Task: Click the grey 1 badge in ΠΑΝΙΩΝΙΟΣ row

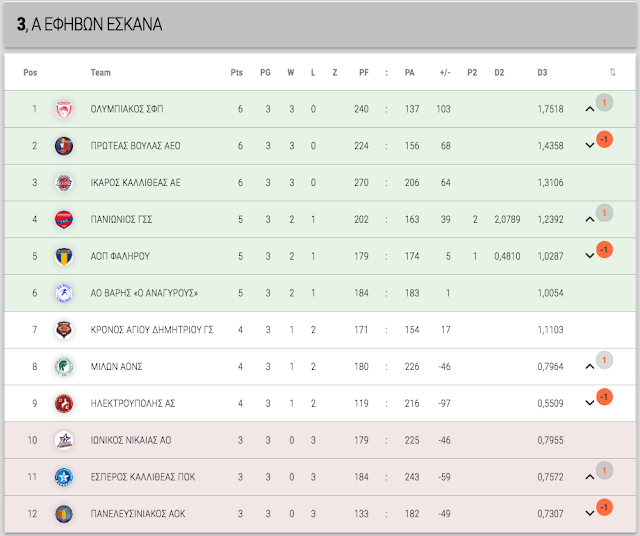Action: [604, 213]
